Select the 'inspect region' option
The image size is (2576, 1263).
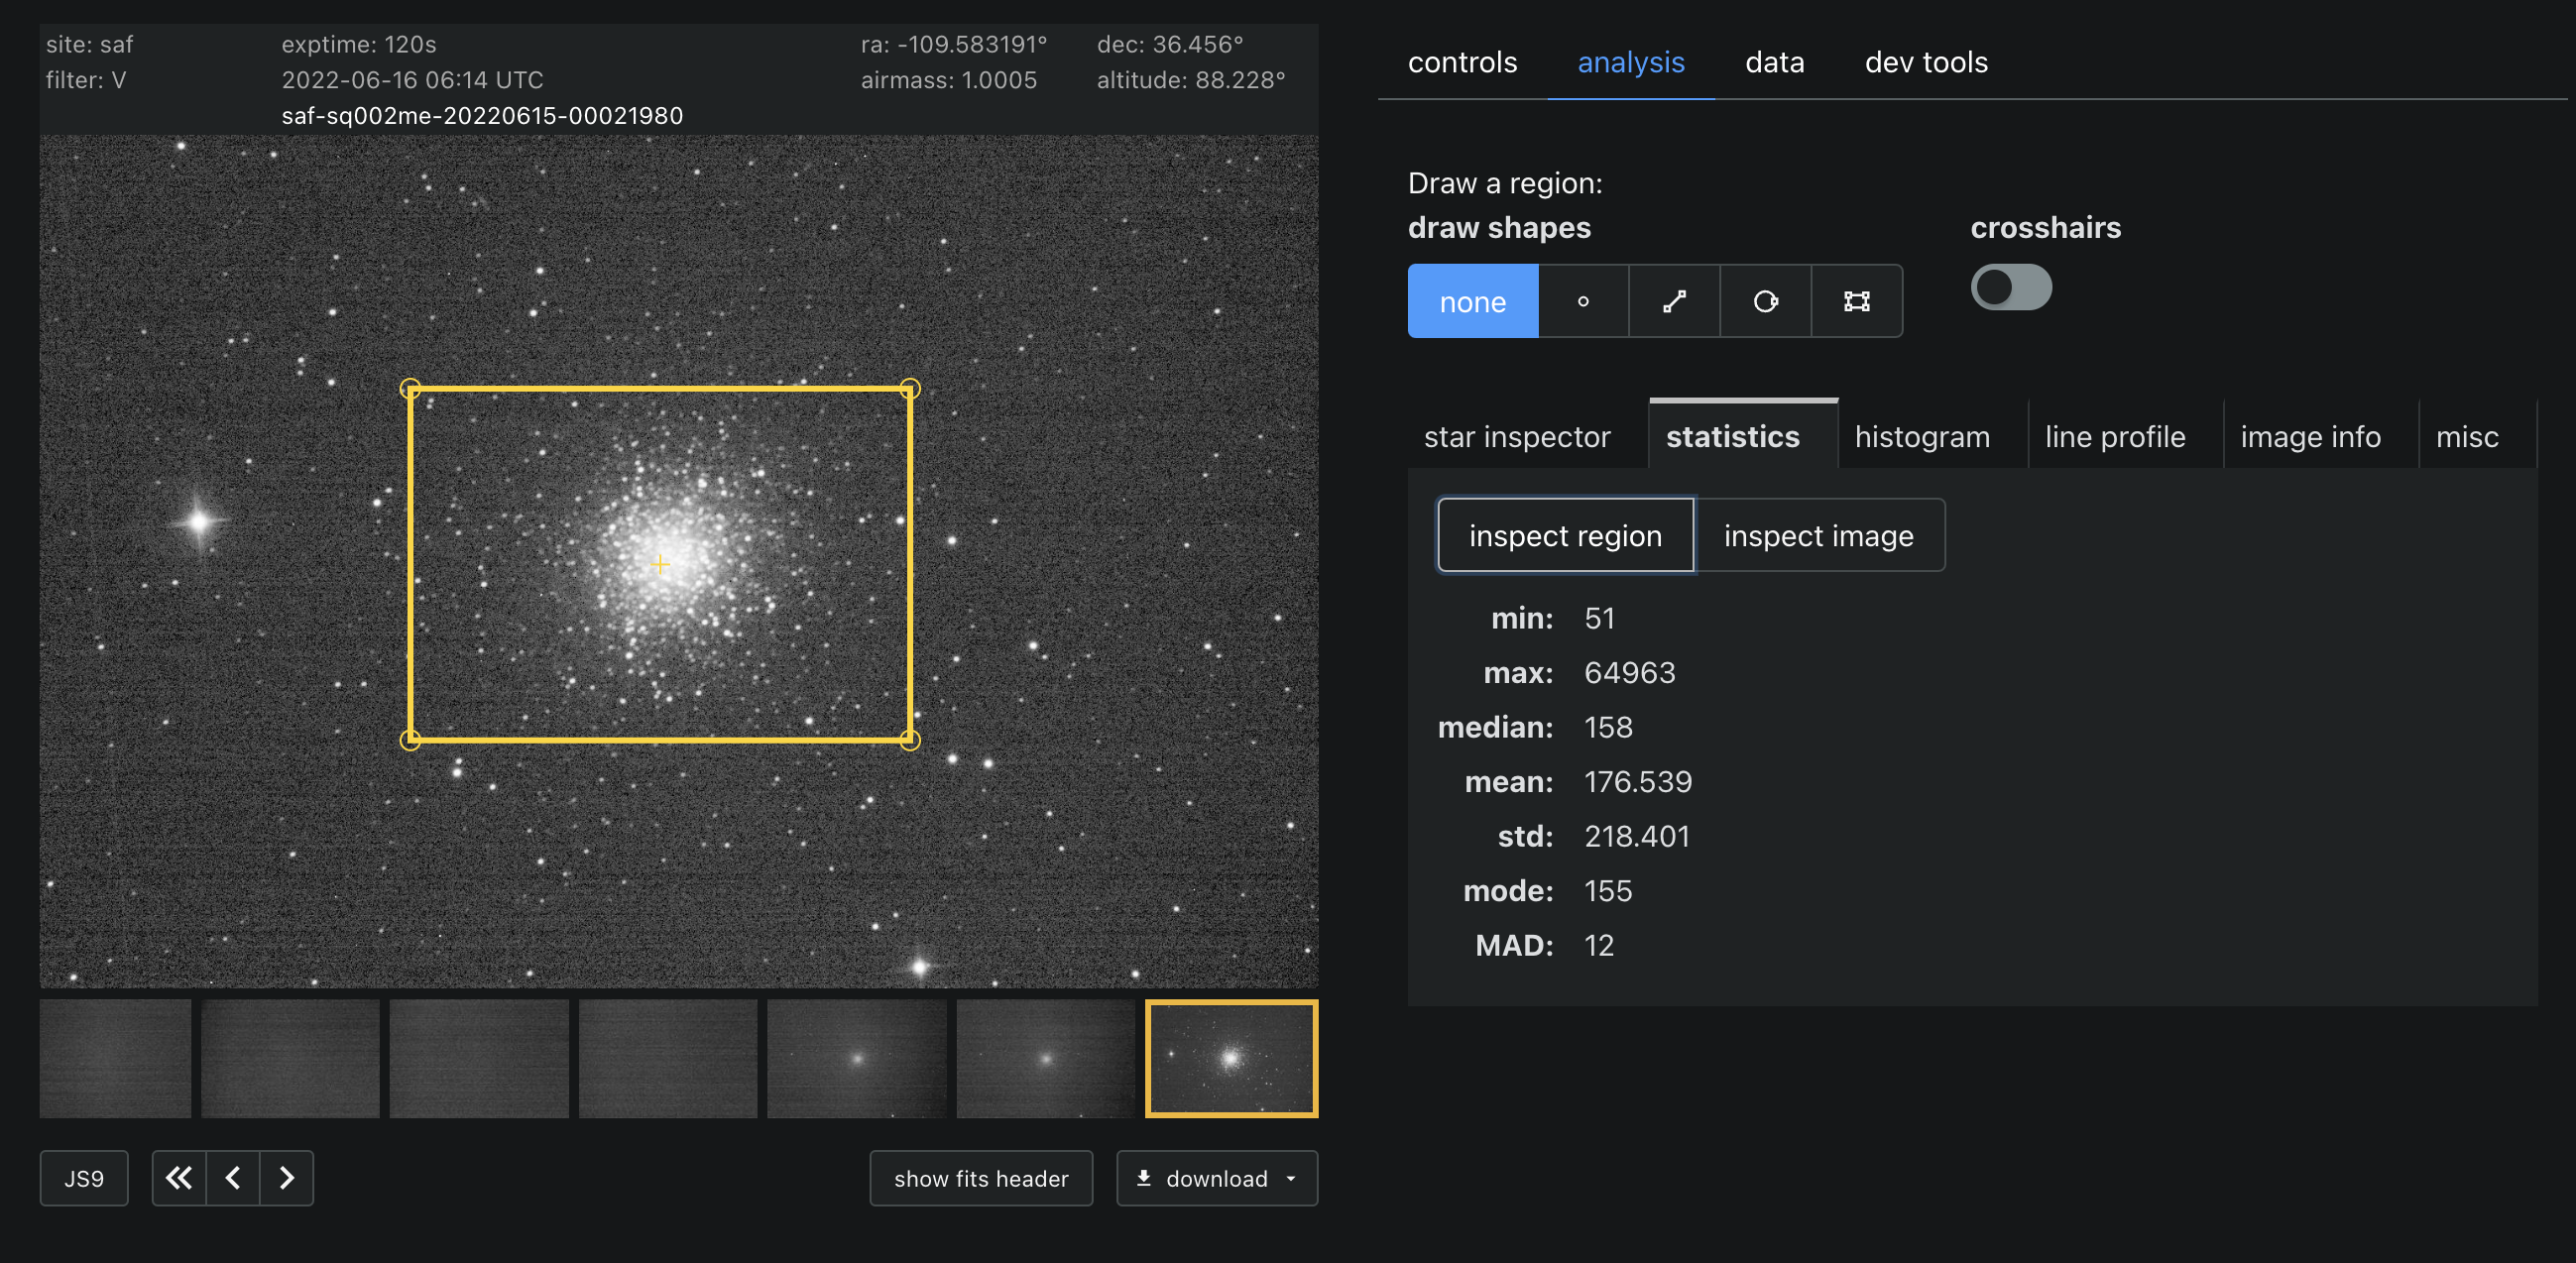[x=1565, y=536]
